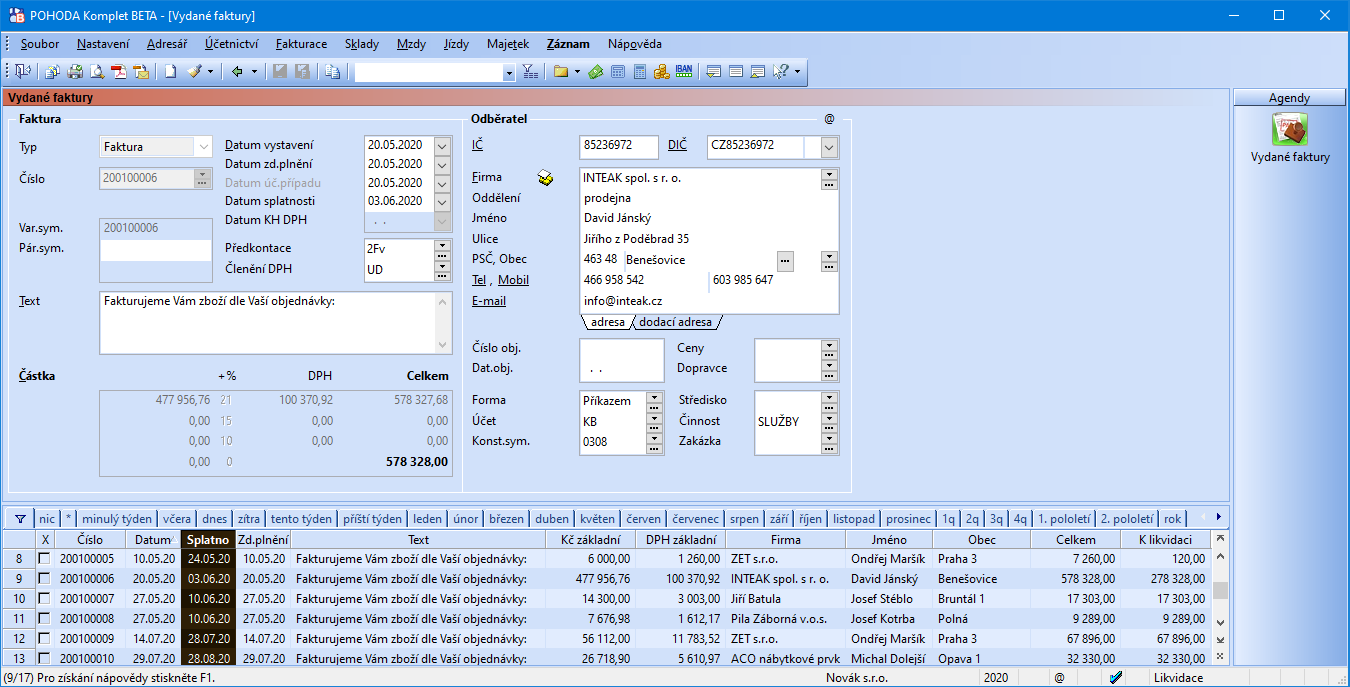
Task: Click the IČ underlined label link
Action: click(477, 146)
